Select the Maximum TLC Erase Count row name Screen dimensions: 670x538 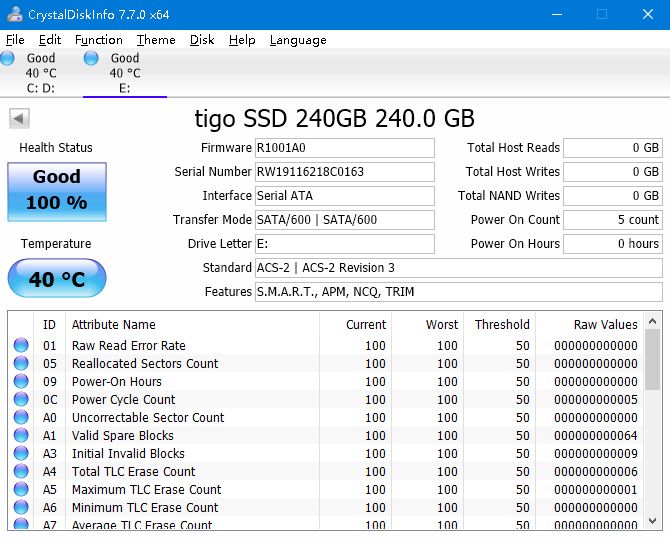pos(147,489)
